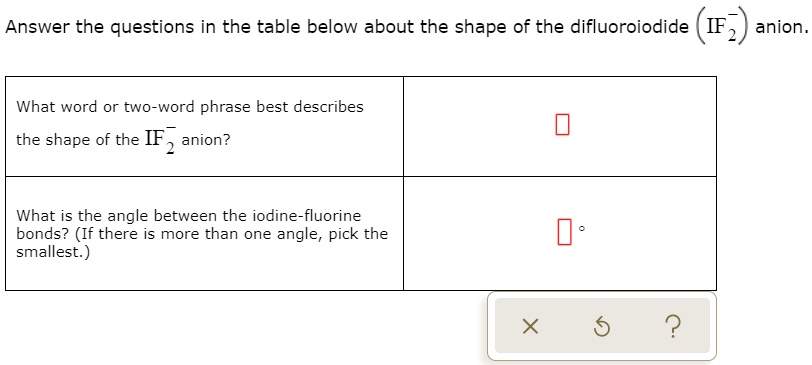The width and height of the screenshot is (812, 365).
Task: Click the X clear icon
Action: [x=530, y=327]
